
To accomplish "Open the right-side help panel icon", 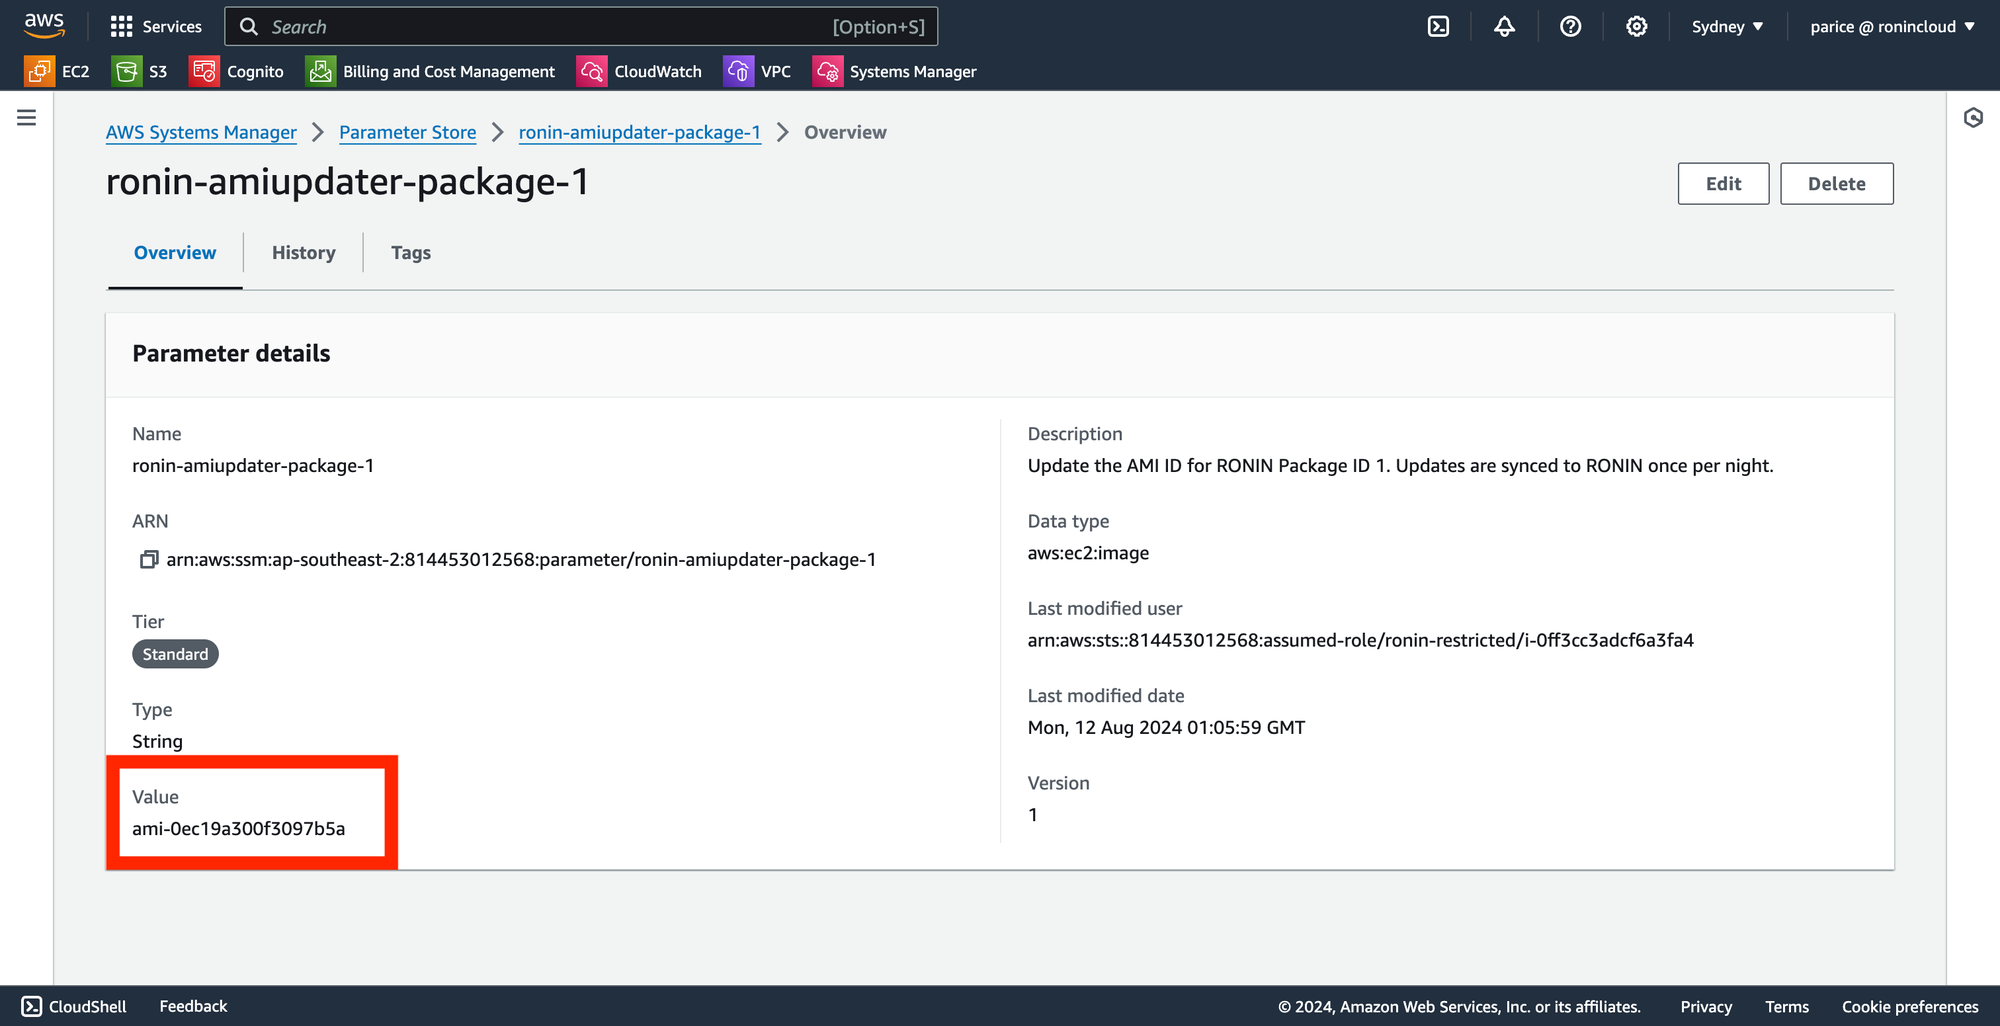I will click(x=1973, y=118).
